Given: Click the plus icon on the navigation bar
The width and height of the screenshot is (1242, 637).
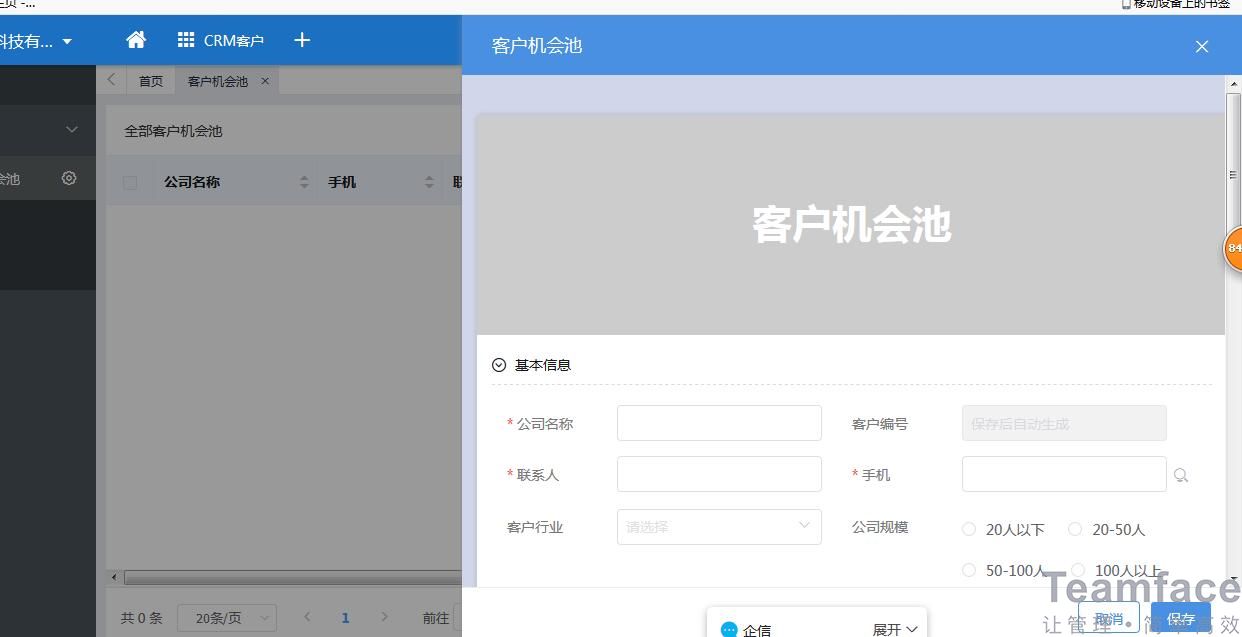Looking at the screenshot, I should [302, 40].
